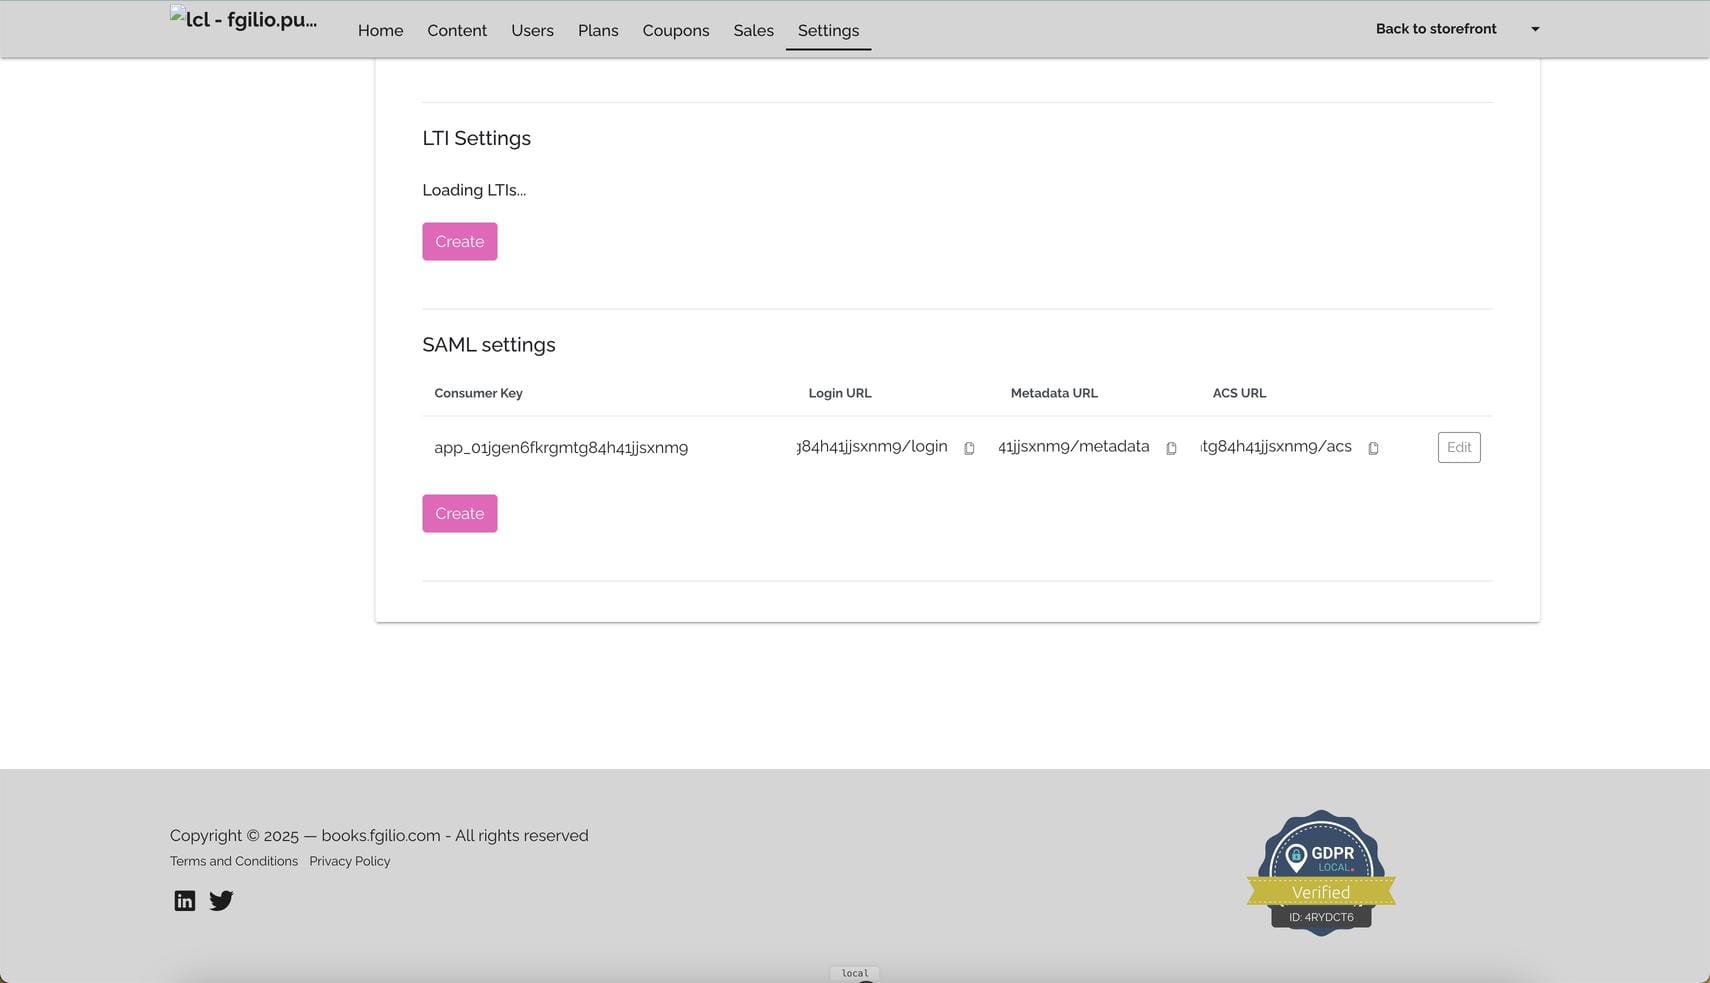This screenshot has height=983, width=1710.
Task: Open the Coupons section
Action: [x=675, y=31]
